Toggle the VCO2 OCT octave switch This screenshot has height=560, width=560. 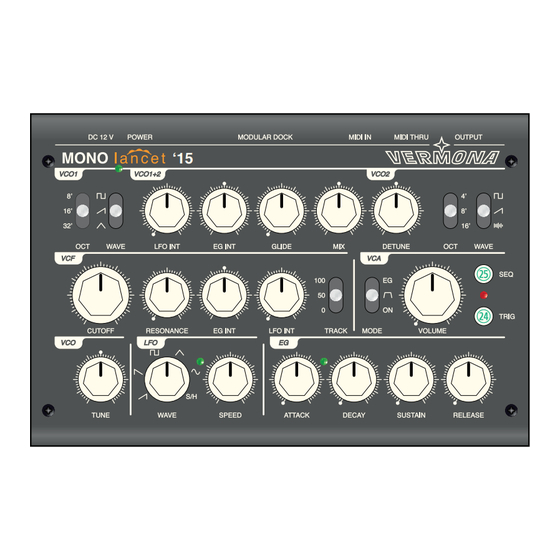coord(450,211)
